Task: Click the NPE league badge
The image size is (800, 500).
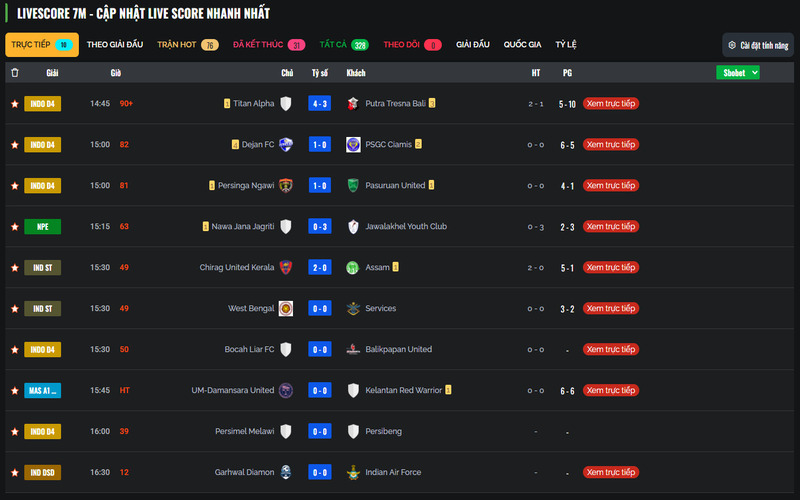Action: [x=42, y=227]
